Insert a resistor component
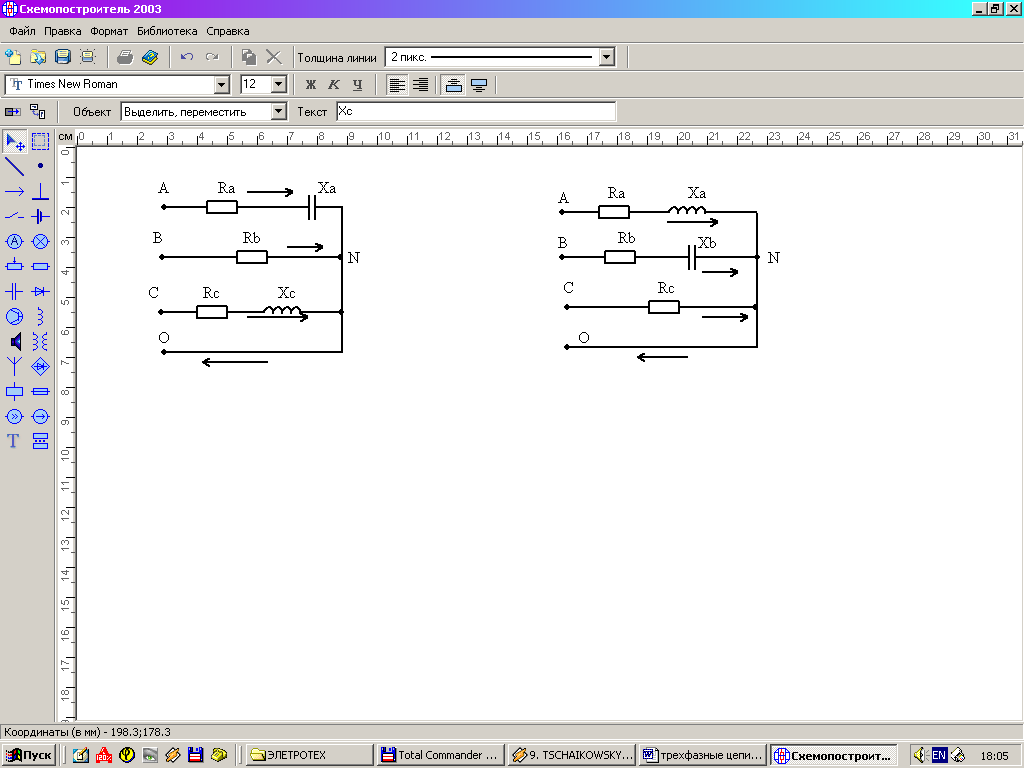The height and width of the screenshot is (768, 1024). pos(40,266)
